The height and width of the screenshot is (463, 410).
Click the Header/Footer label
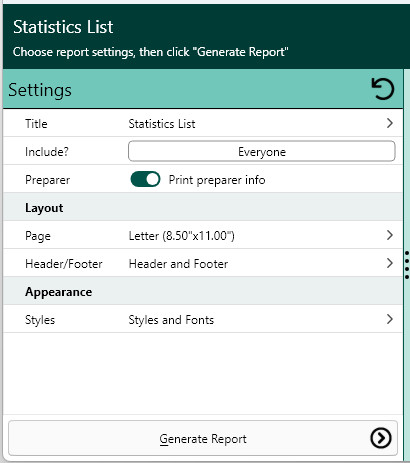click(64, 264)
